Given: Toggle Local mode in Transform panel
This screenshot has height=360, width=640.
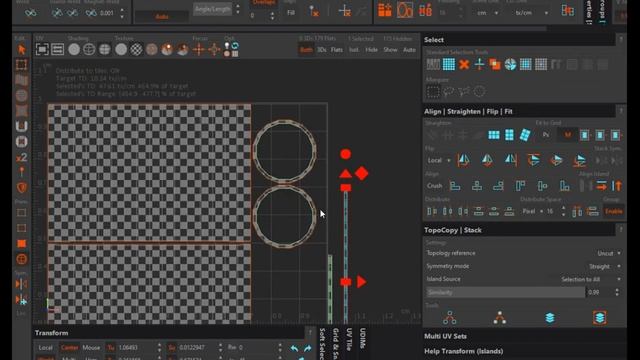Looking at the screenshot, I should (x=45, y=348).
